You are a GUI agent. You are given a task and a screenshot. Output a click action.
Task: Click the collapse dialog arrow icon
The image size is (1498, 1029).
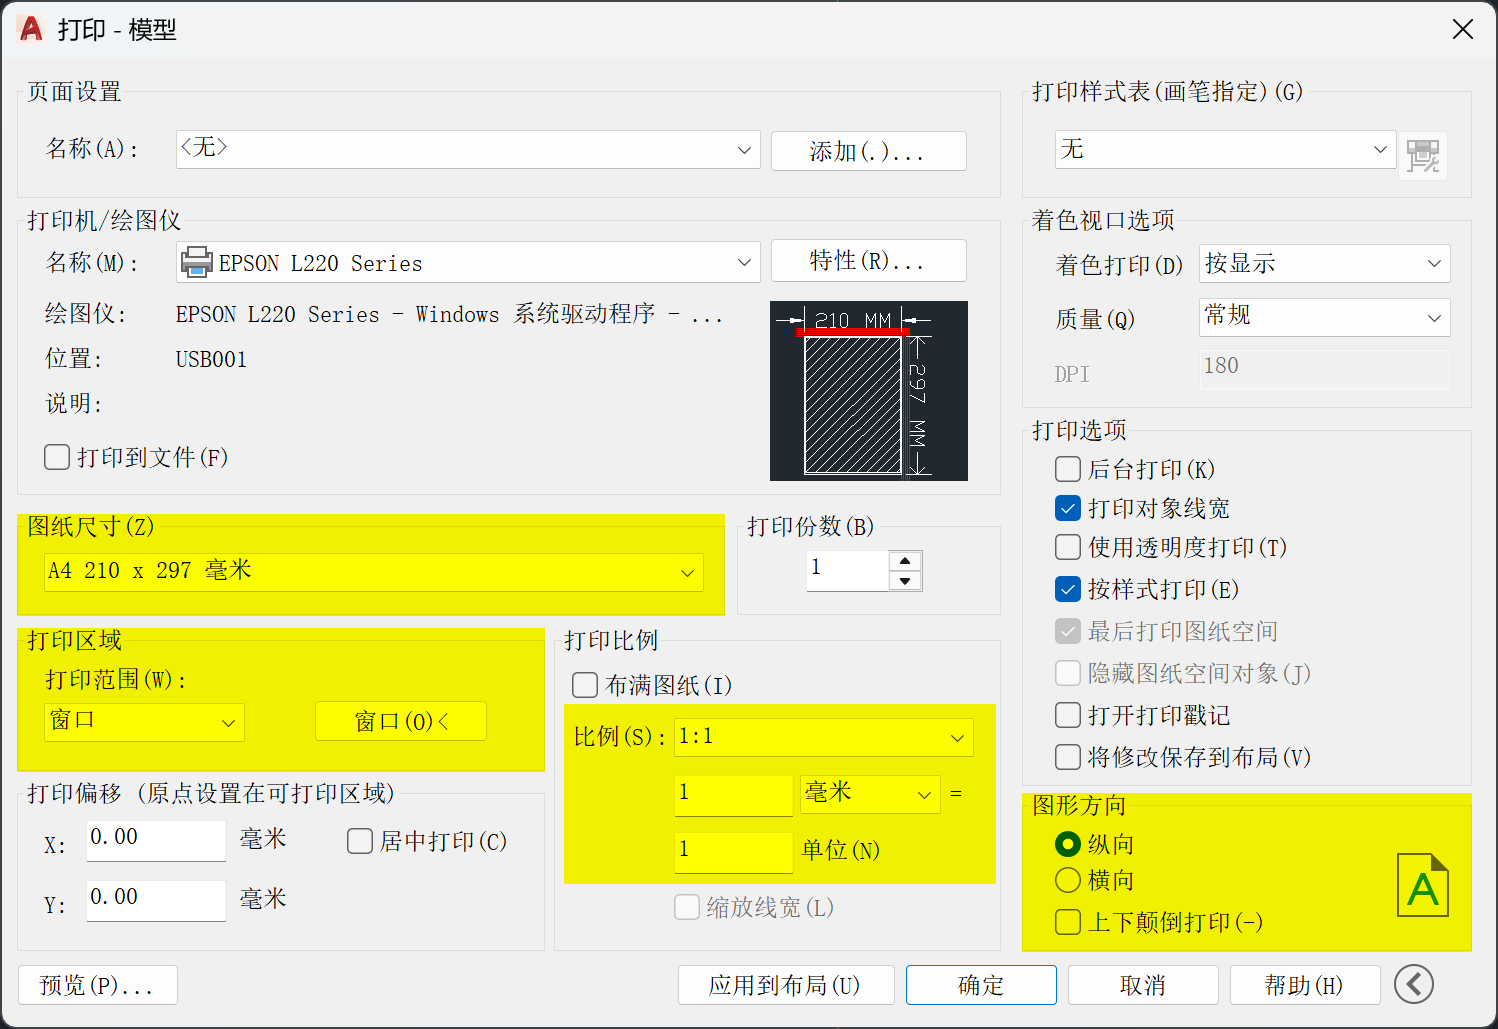[1414, 984]
